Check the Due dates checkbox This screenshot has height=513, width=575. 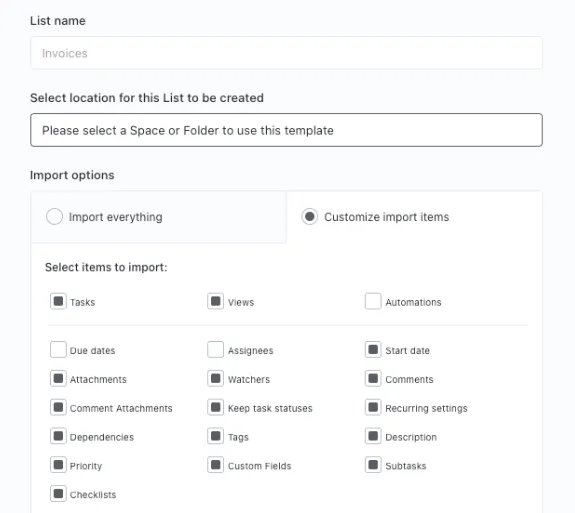58,349
